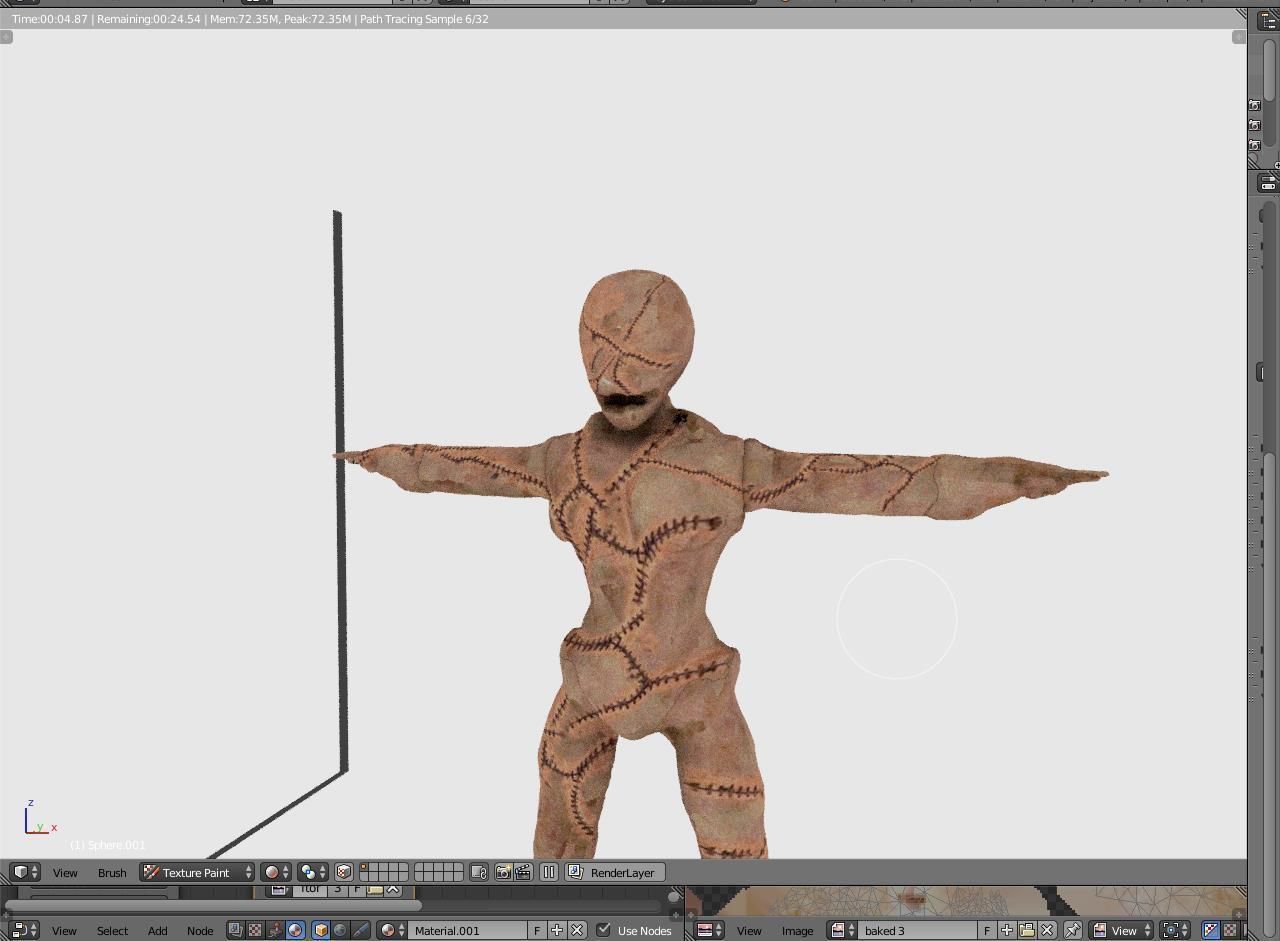
Task: Unlink the baked 3 image
Action: 1045,930
